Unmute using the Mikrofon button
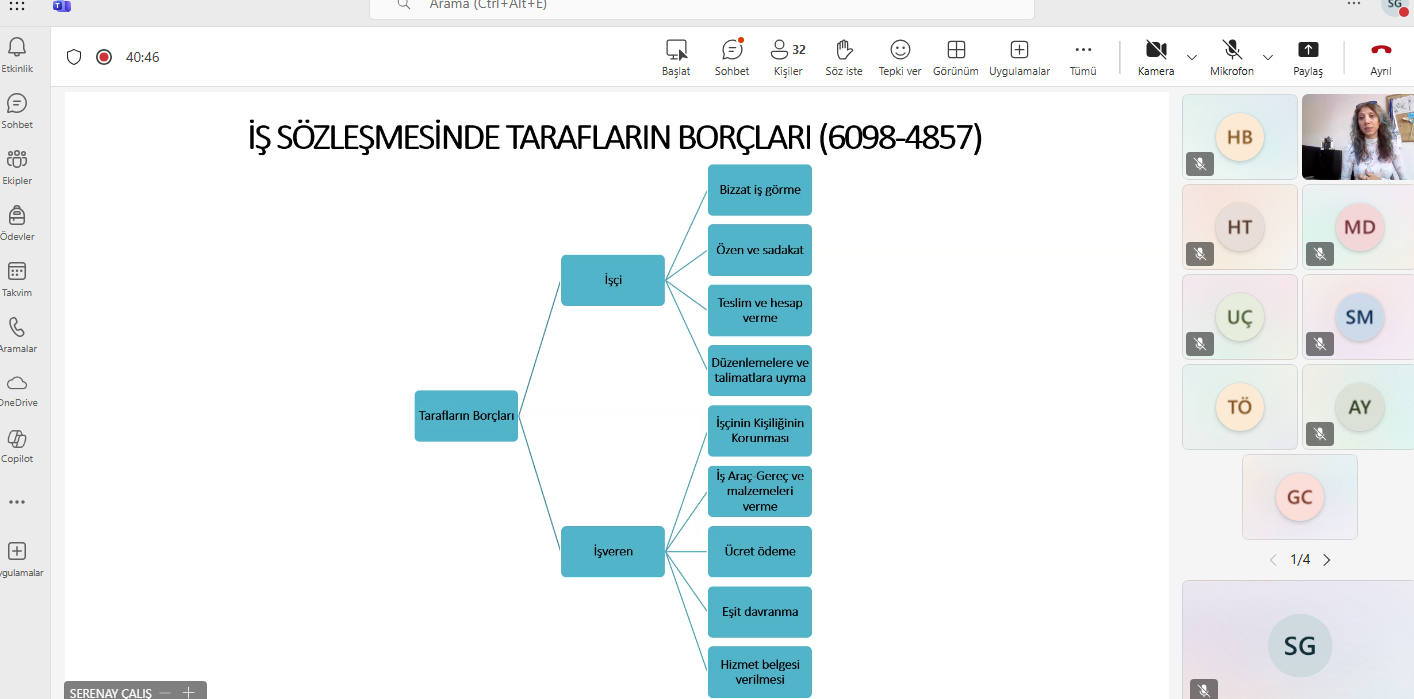 click(x=1231, y=57)
